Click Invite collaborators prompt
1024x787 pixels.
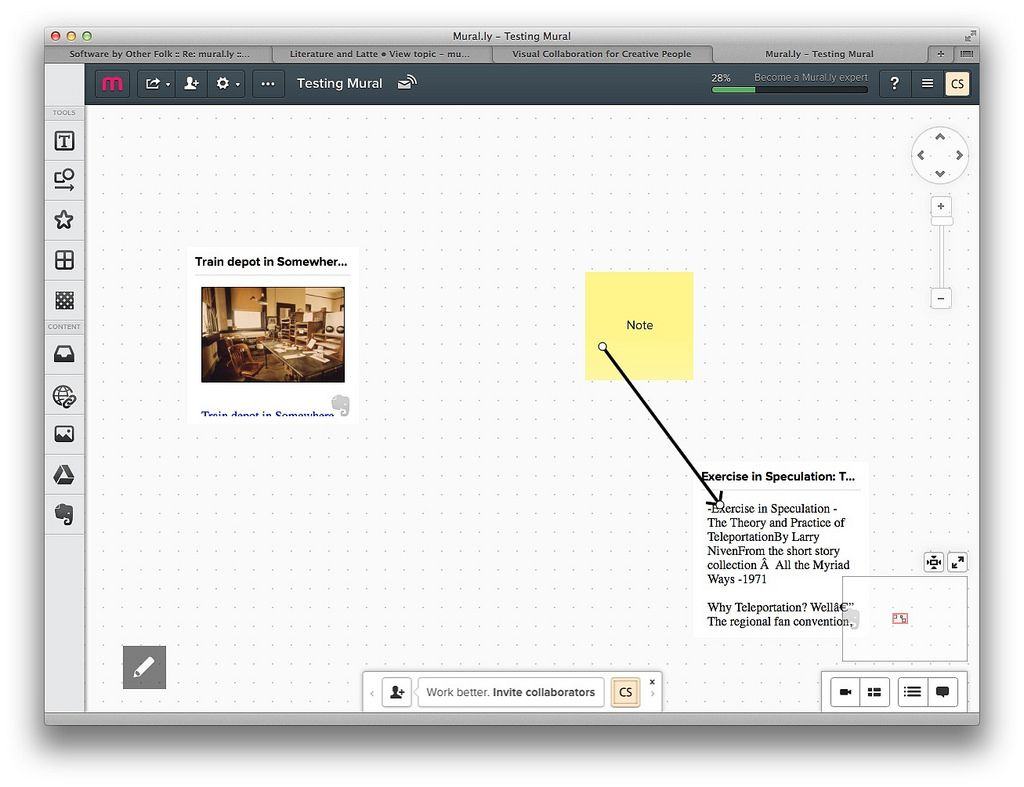point(510,692)
